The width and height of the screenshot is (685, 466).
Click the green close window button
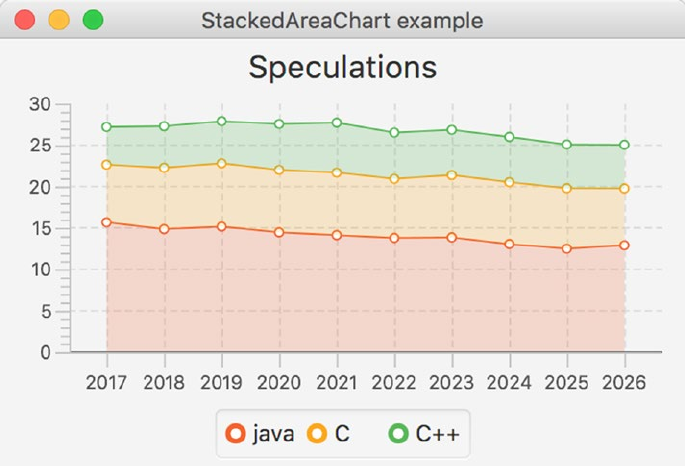coord(93,20)
